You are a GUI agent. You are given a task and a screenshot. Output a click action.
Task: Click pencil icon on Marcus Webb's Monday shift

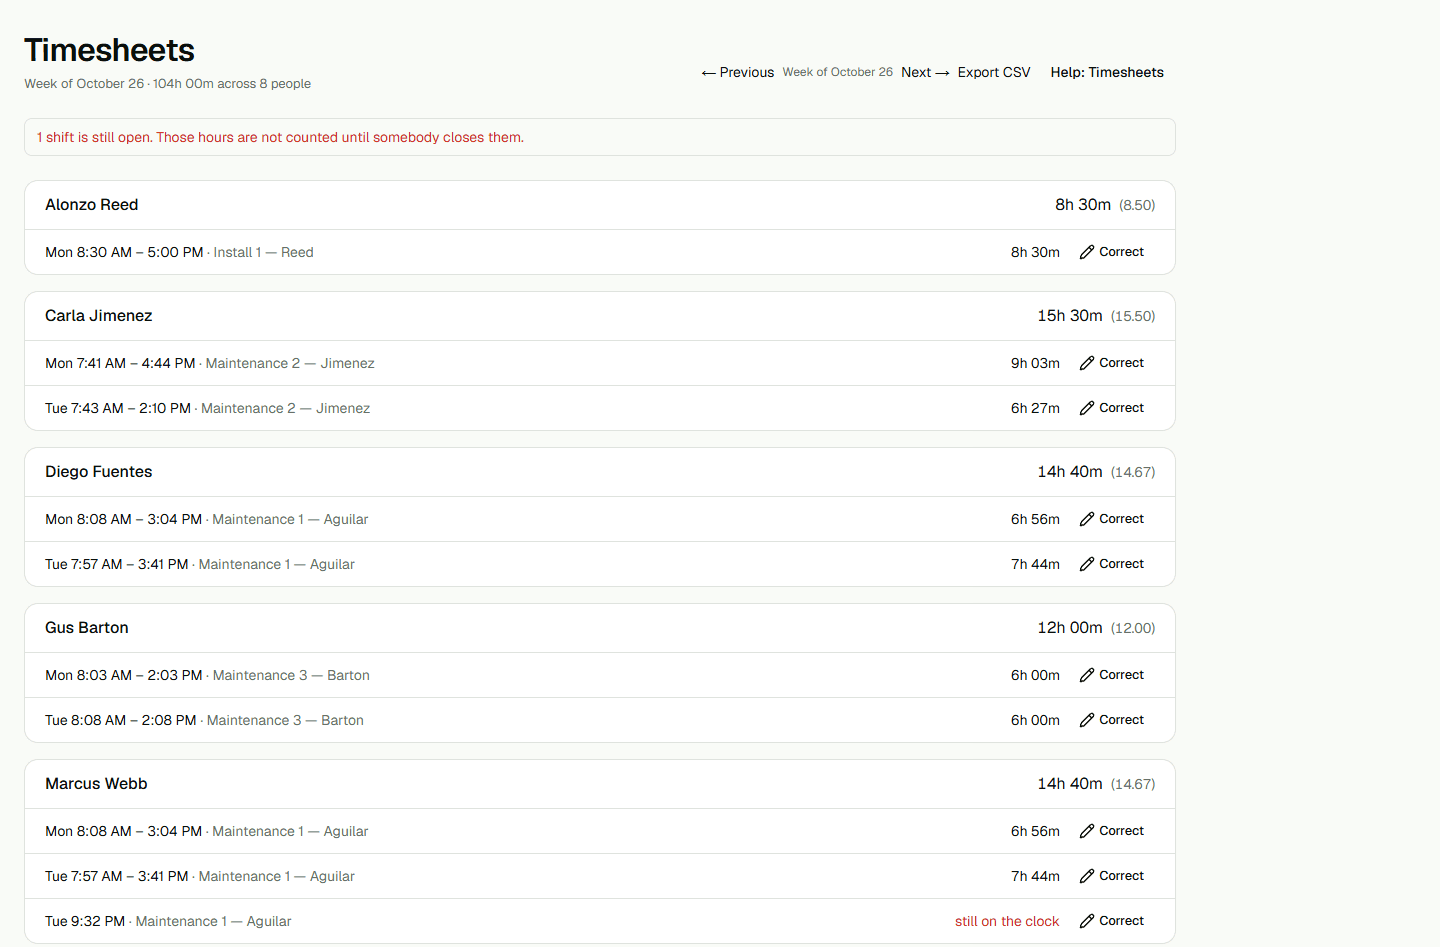pyautogui.click(x=1087, y=831)
